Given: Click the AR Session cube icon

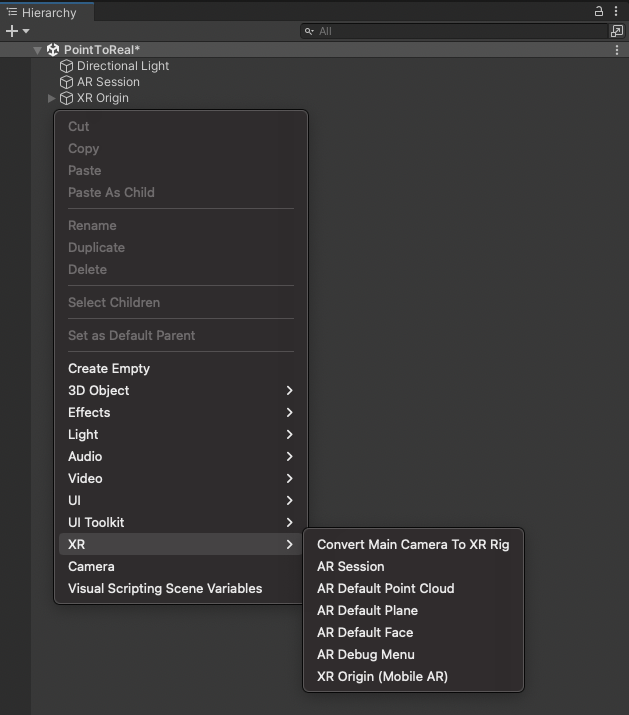Looking at the screenshot, I should 67,82.
